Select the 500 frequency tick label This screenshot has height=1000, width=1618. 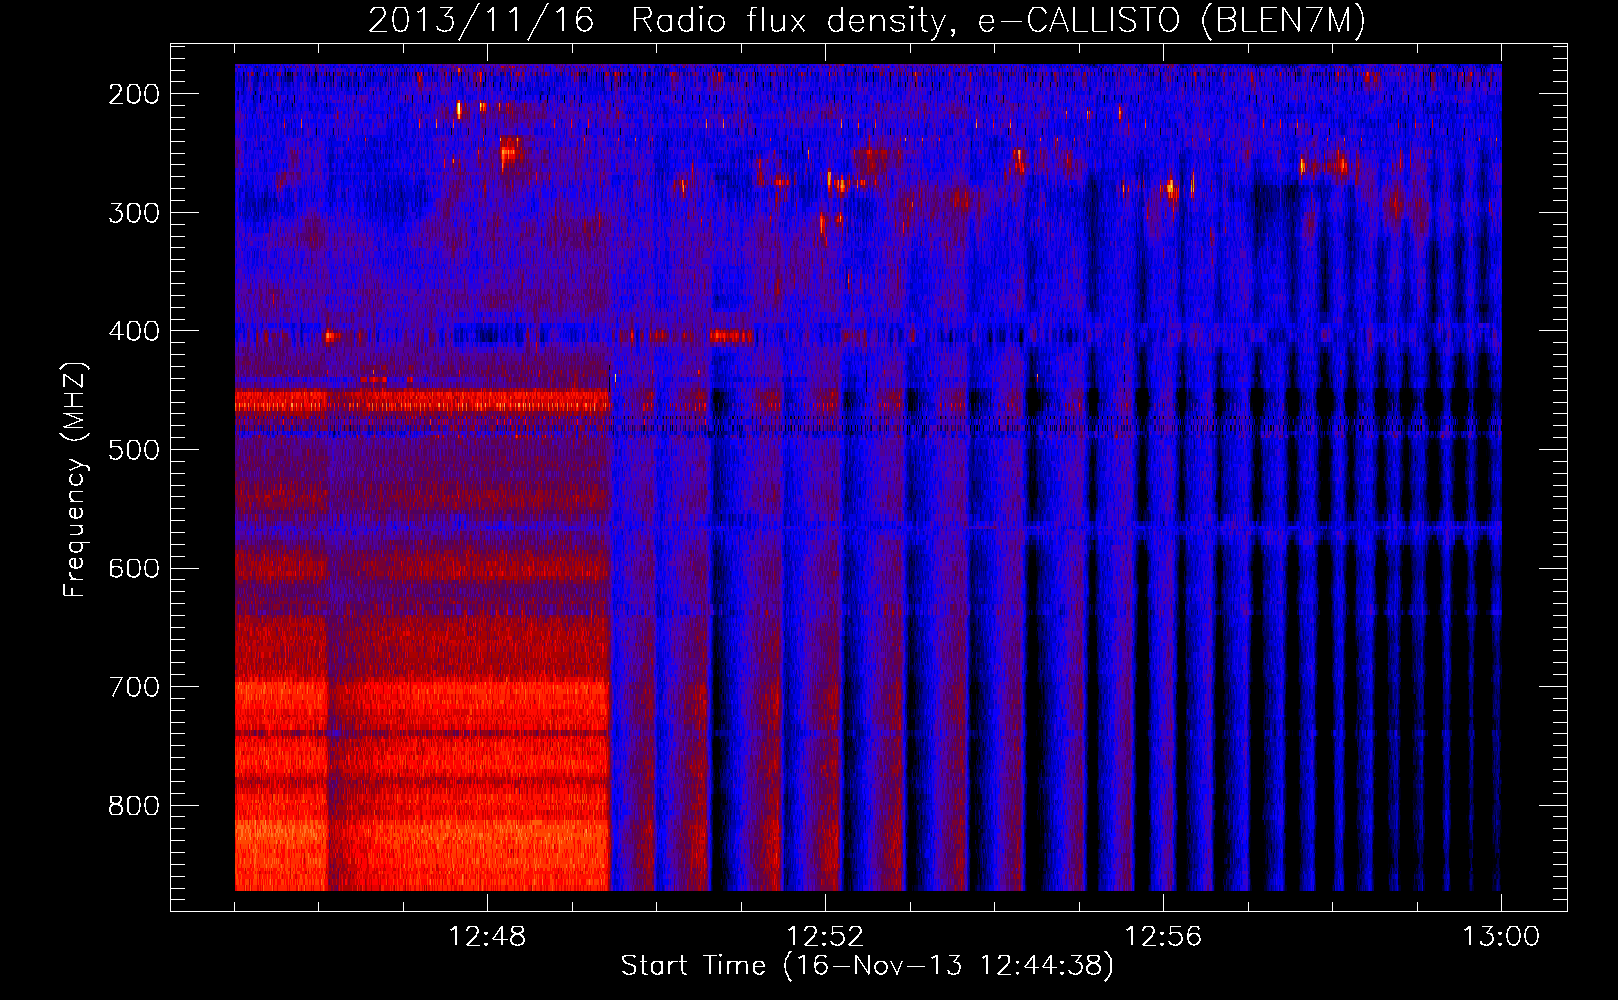pos(134,450)
